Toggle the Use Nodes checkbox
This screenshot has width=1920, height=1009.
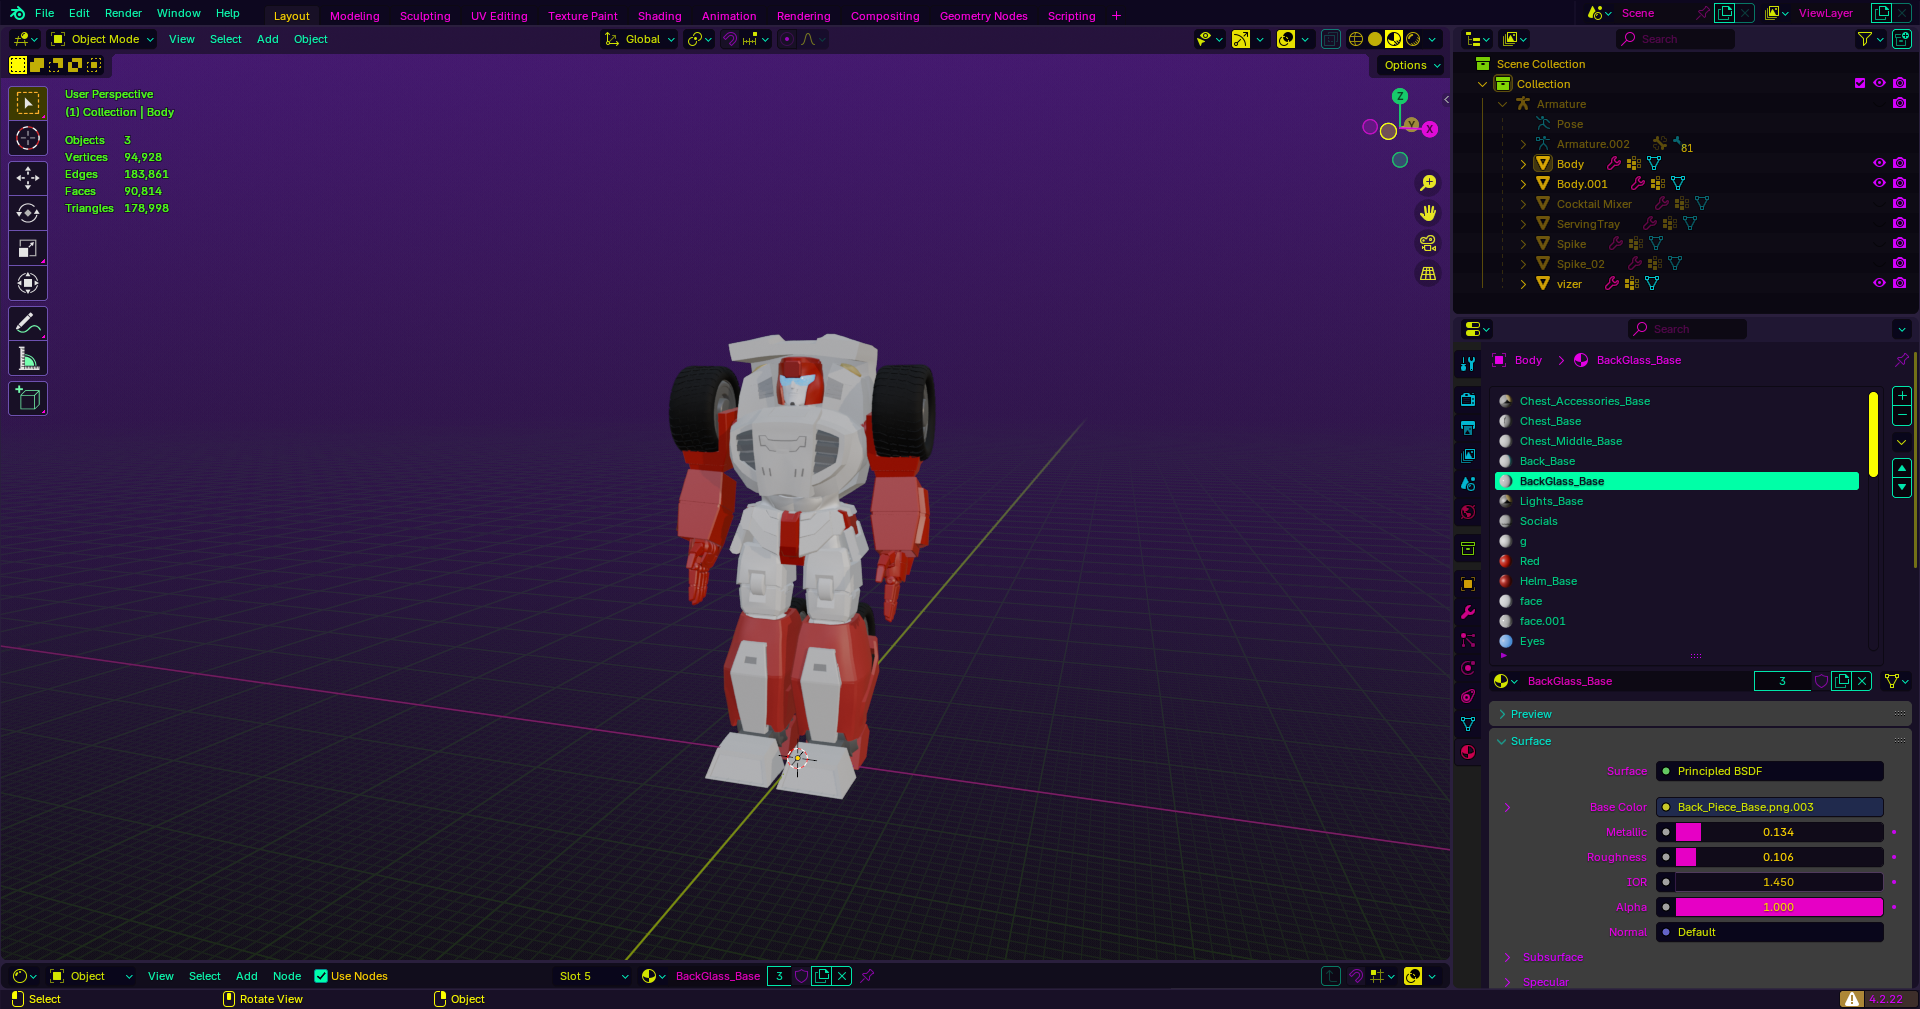(321, 976)
